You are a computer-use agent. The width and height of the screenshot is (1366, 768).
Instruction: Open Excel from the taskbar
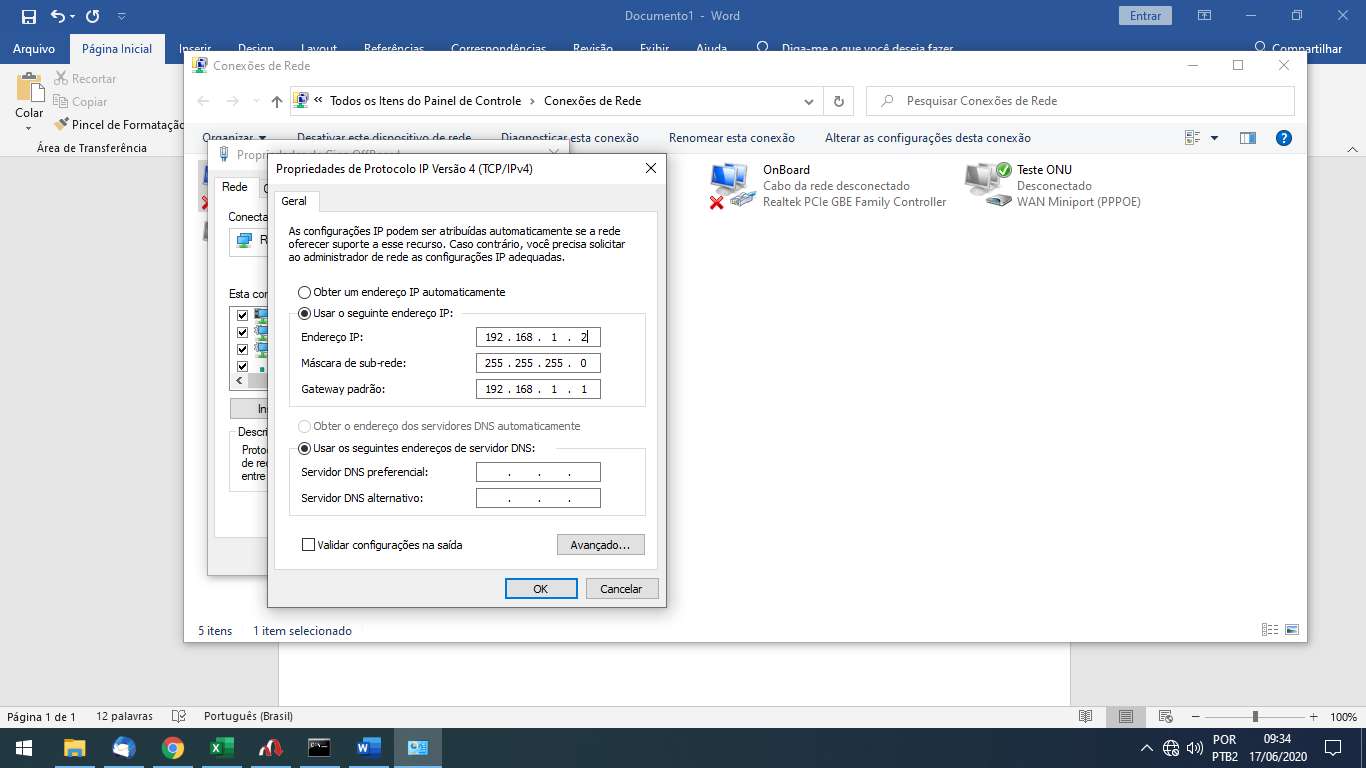221,747
